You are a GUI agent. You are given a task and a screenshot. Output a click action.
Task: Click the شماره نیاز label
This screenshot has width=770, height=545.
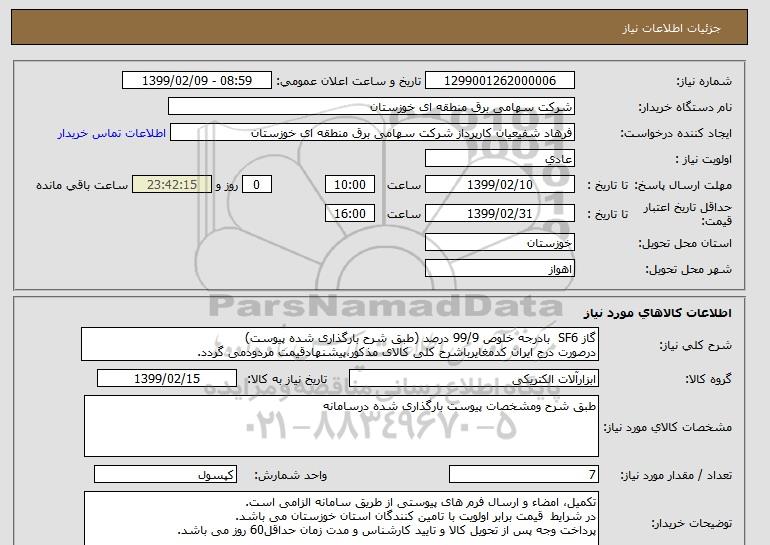tap(704, 81)
